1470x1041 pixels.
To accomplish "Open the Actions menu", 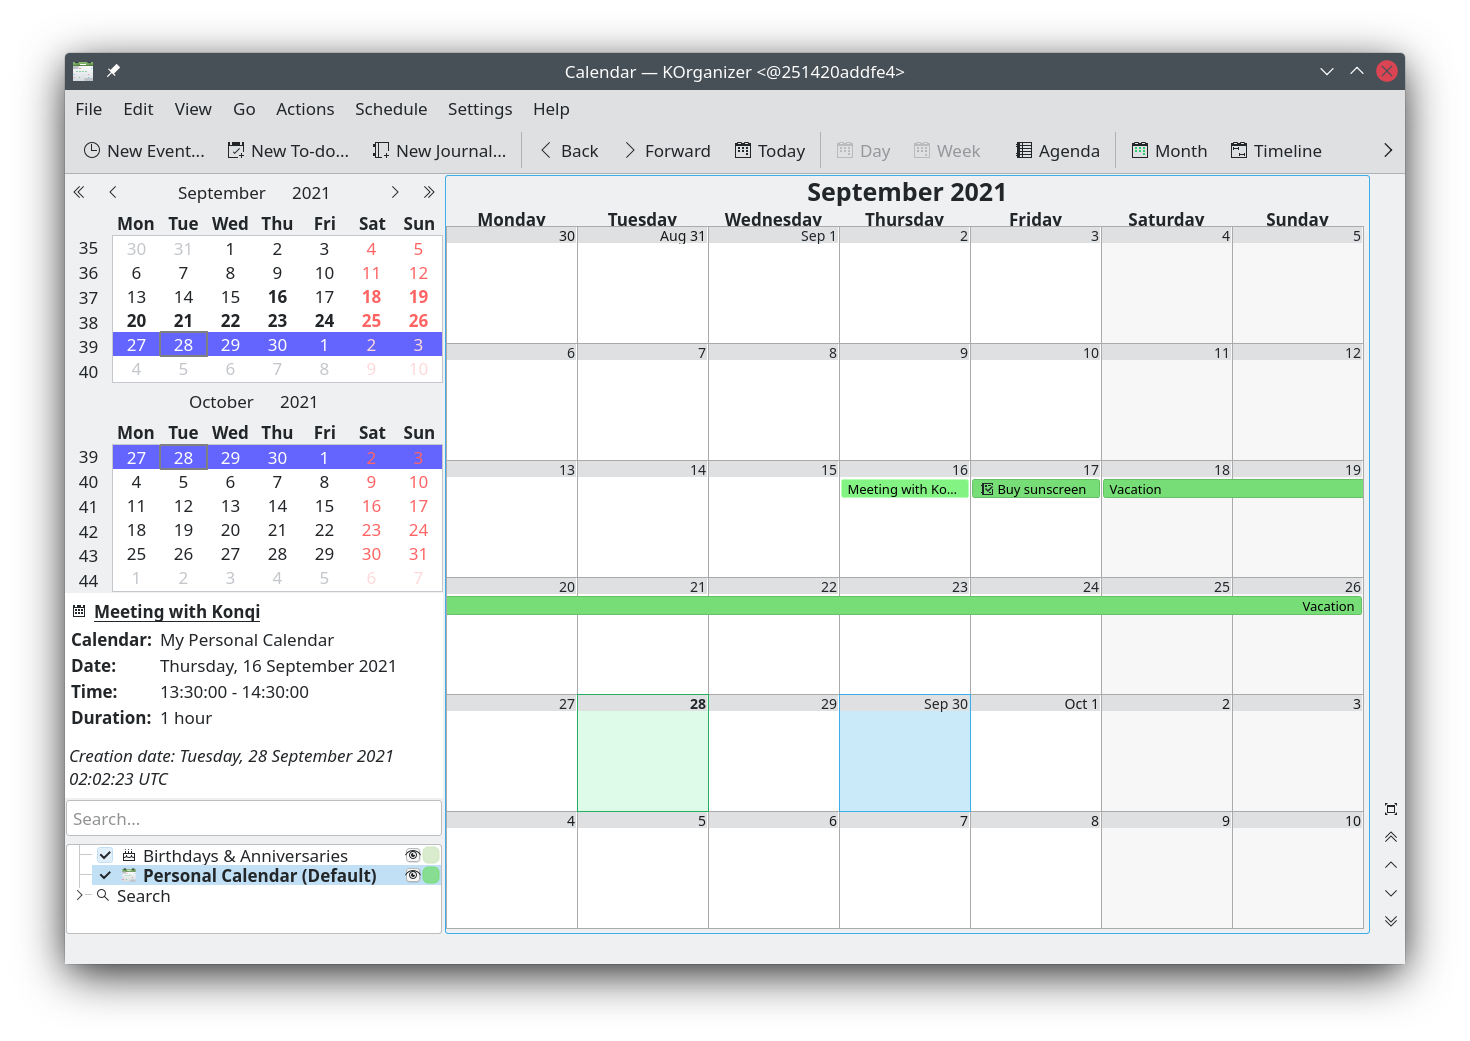I will tap(305, 109).
